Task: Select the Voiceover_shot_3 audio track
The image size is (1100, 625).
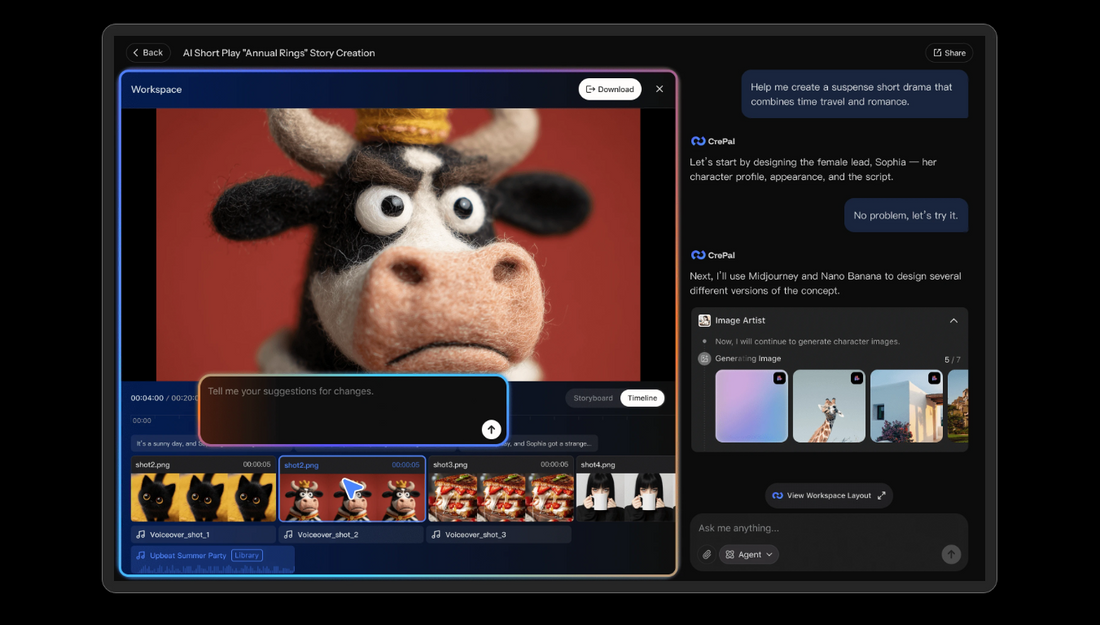Action: pos(499,535)
